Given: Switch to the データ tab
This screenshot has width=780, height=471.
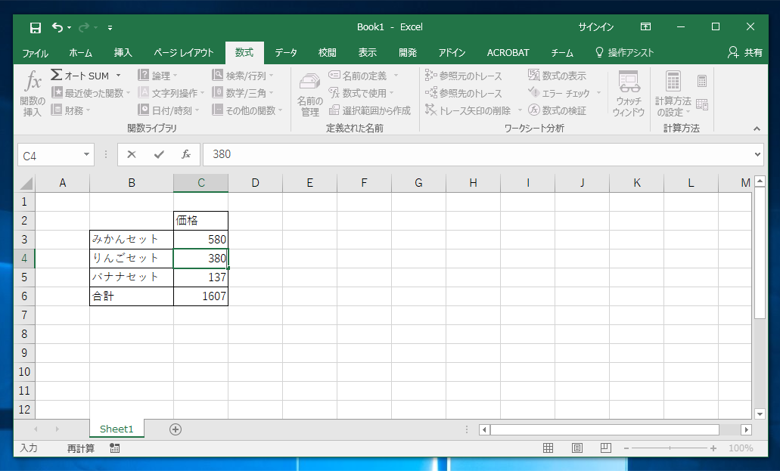Looking at the screenshot, I should pyautogui.click(x=286, y=53).
